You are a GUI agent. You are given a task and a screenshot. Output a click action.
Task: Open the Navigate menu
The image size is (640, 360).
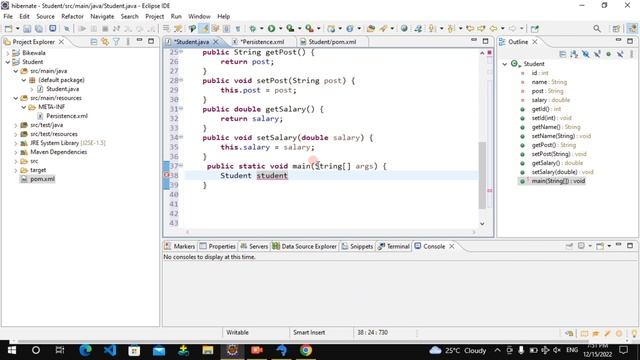102,16
